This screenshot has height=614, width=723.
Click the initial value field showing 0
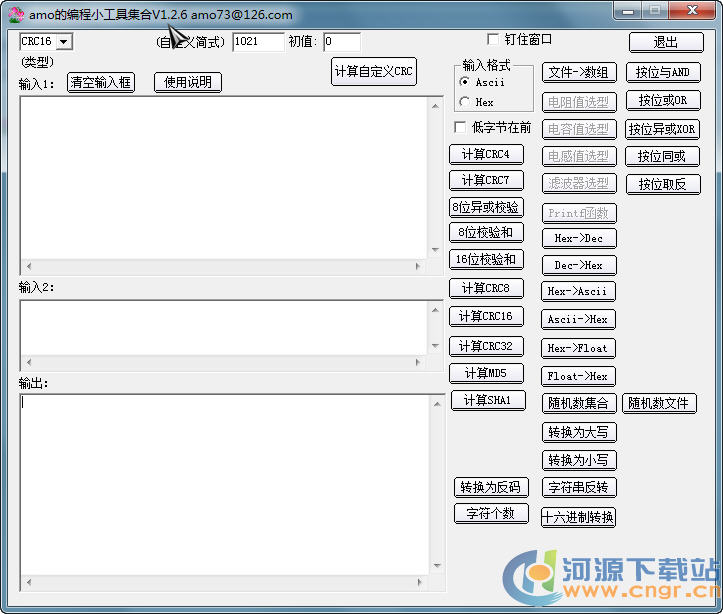click(342, 42)
